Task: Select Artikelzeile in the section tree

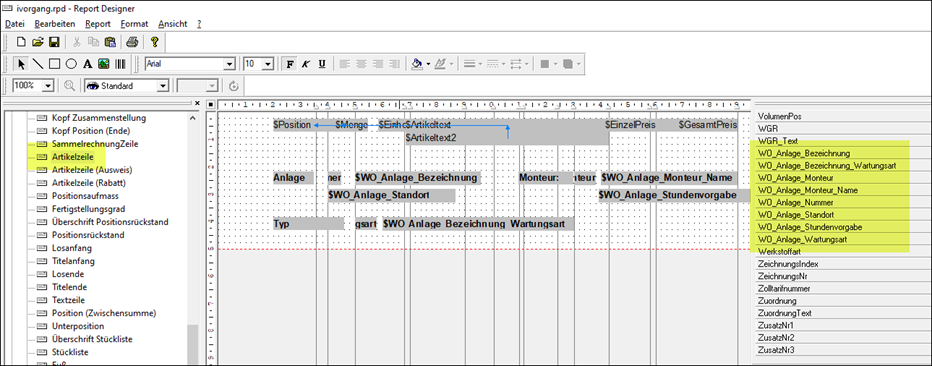Action: pyautogui.click(x=73, y=157)
